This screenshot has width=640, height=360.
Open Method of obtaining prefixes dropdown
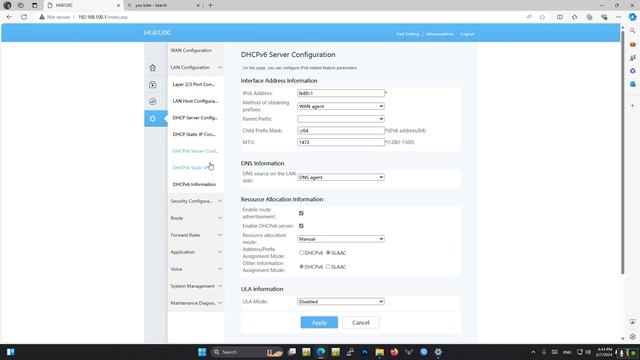click(341, 106)
